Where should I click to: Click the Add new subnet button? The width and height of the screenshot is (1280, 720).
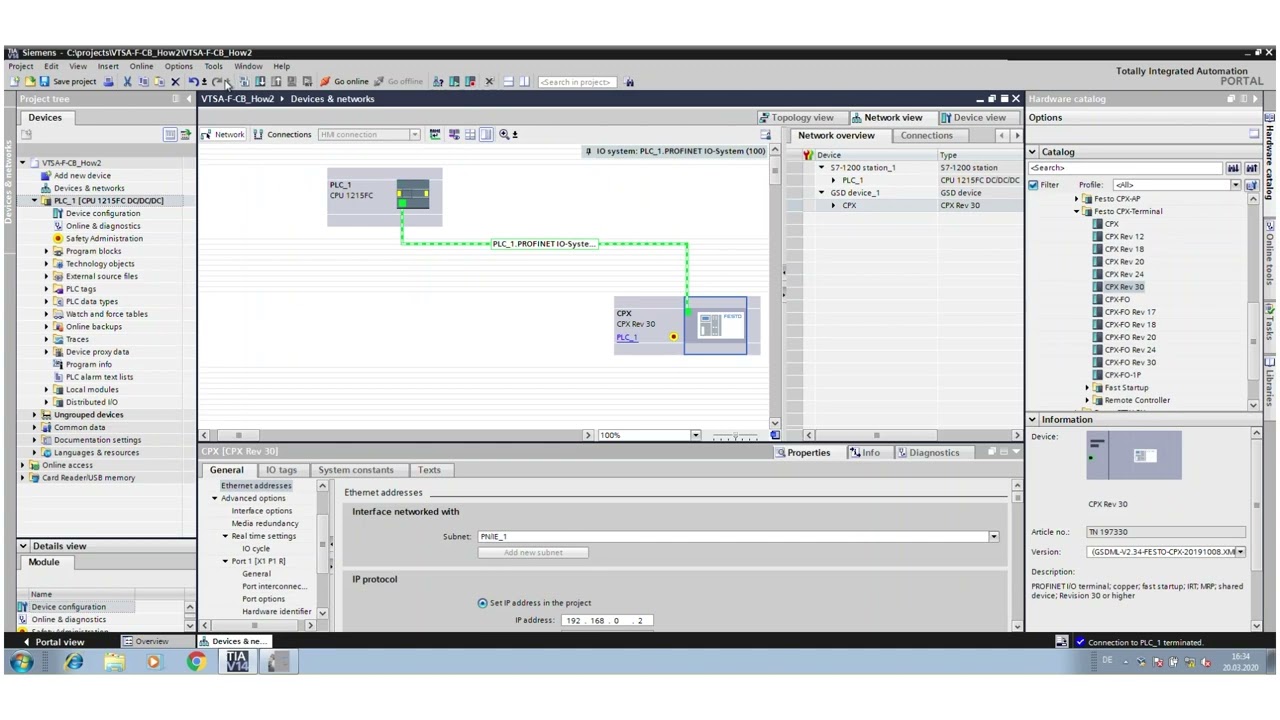pyautogui.click(x=533, y=553)
